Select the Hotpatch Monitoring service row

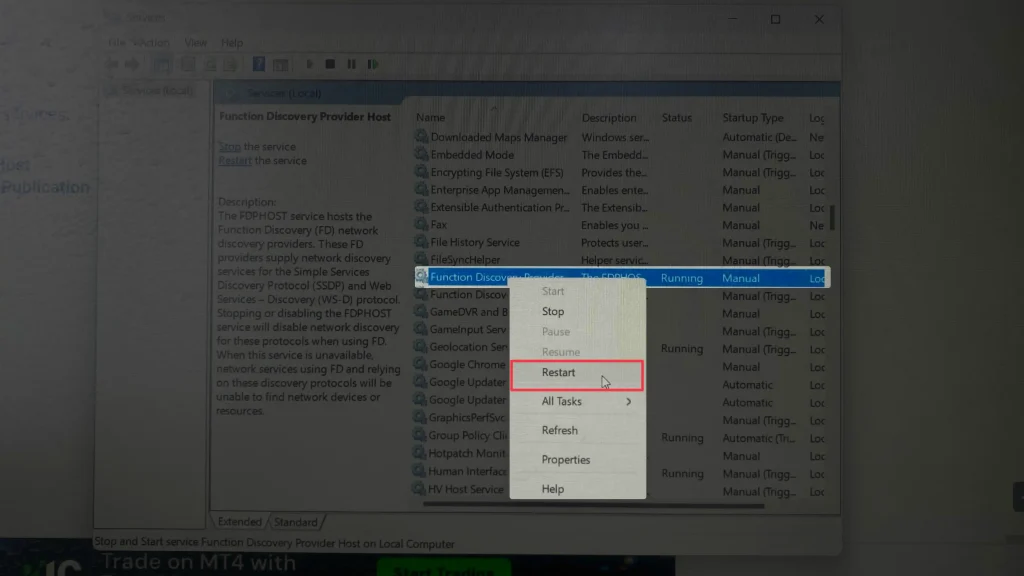(x=466, y=453)
